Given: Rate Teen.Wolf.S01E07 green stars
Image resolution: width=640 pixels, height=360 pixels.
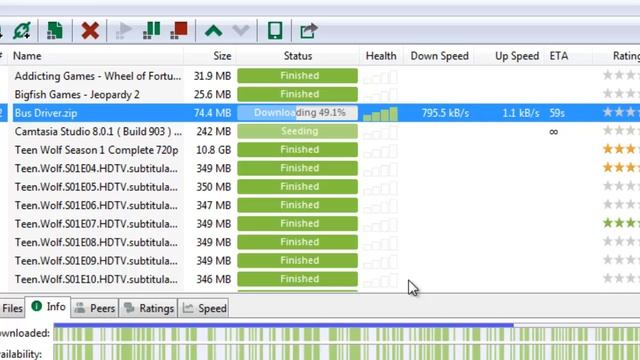Looking at the screenshot, I should (621, 223).
